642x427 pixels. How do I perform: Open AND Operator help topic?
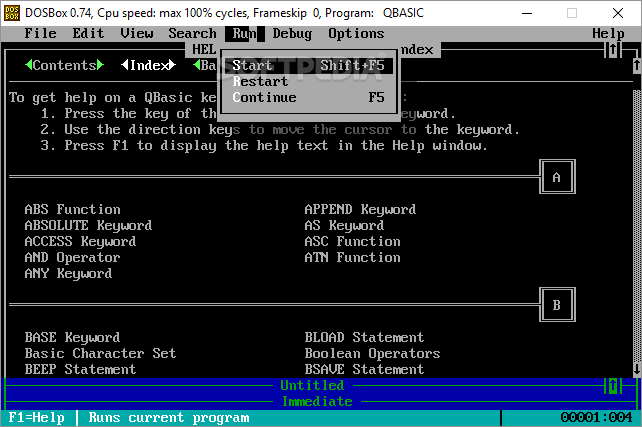[x=72, y=257]
